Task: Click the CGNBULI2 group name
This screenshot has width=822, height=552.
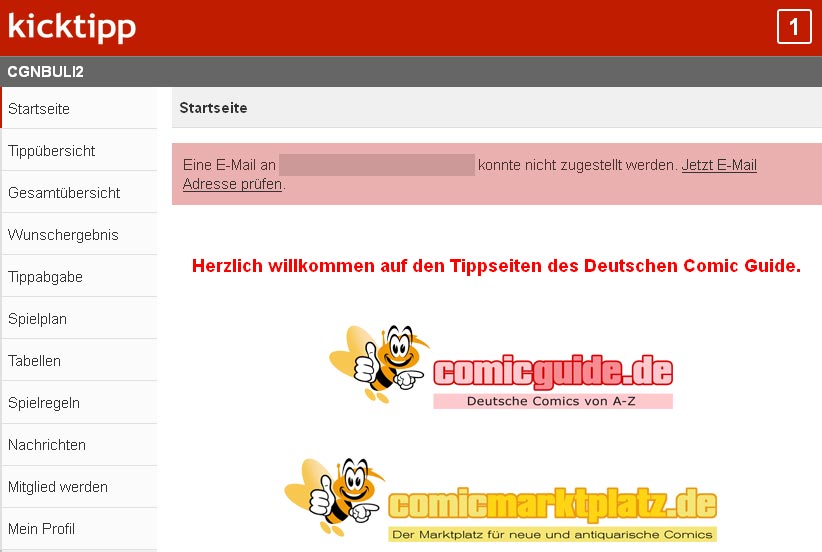Action: (x=46, y=72)
